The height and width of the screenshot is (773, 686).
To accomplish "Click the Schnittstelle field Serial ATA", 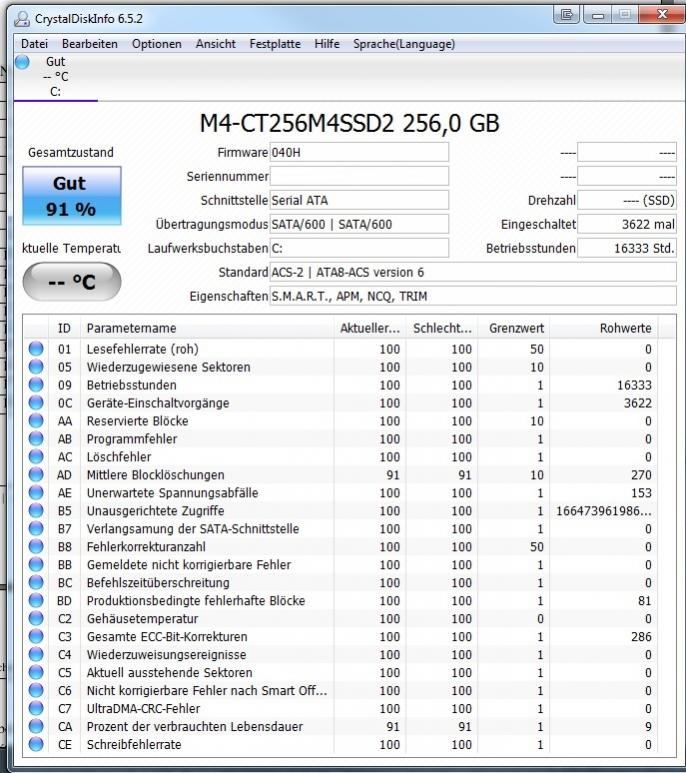I will 359,200.
